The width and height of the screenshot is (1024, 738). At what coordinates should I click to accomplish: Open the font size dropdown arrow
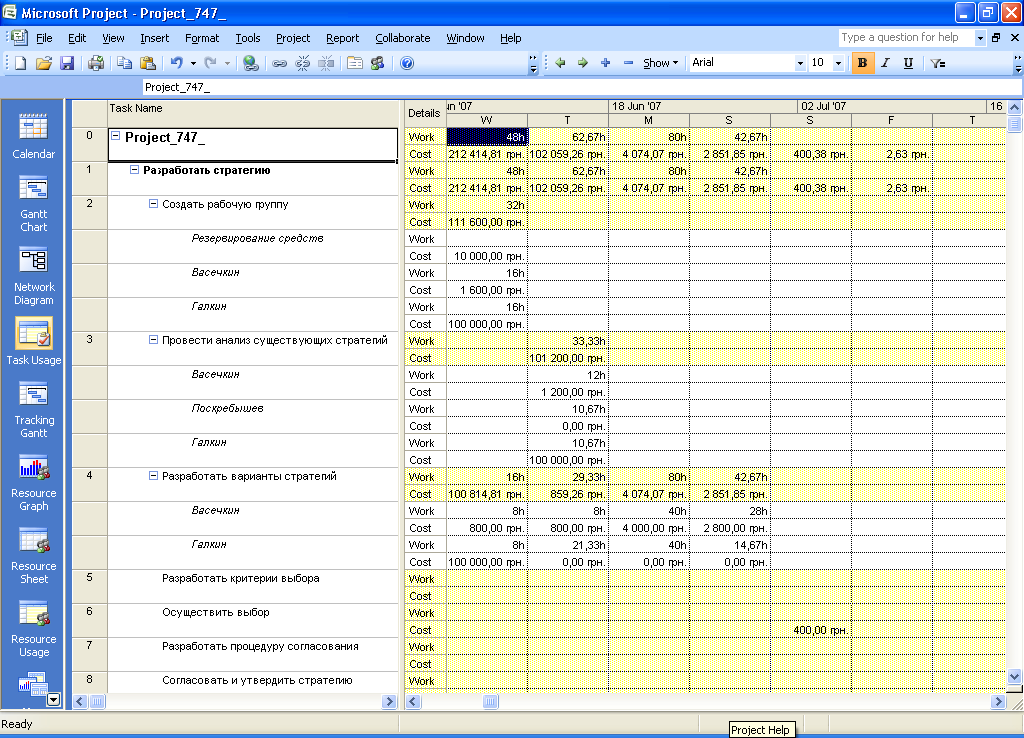(839, 63)
